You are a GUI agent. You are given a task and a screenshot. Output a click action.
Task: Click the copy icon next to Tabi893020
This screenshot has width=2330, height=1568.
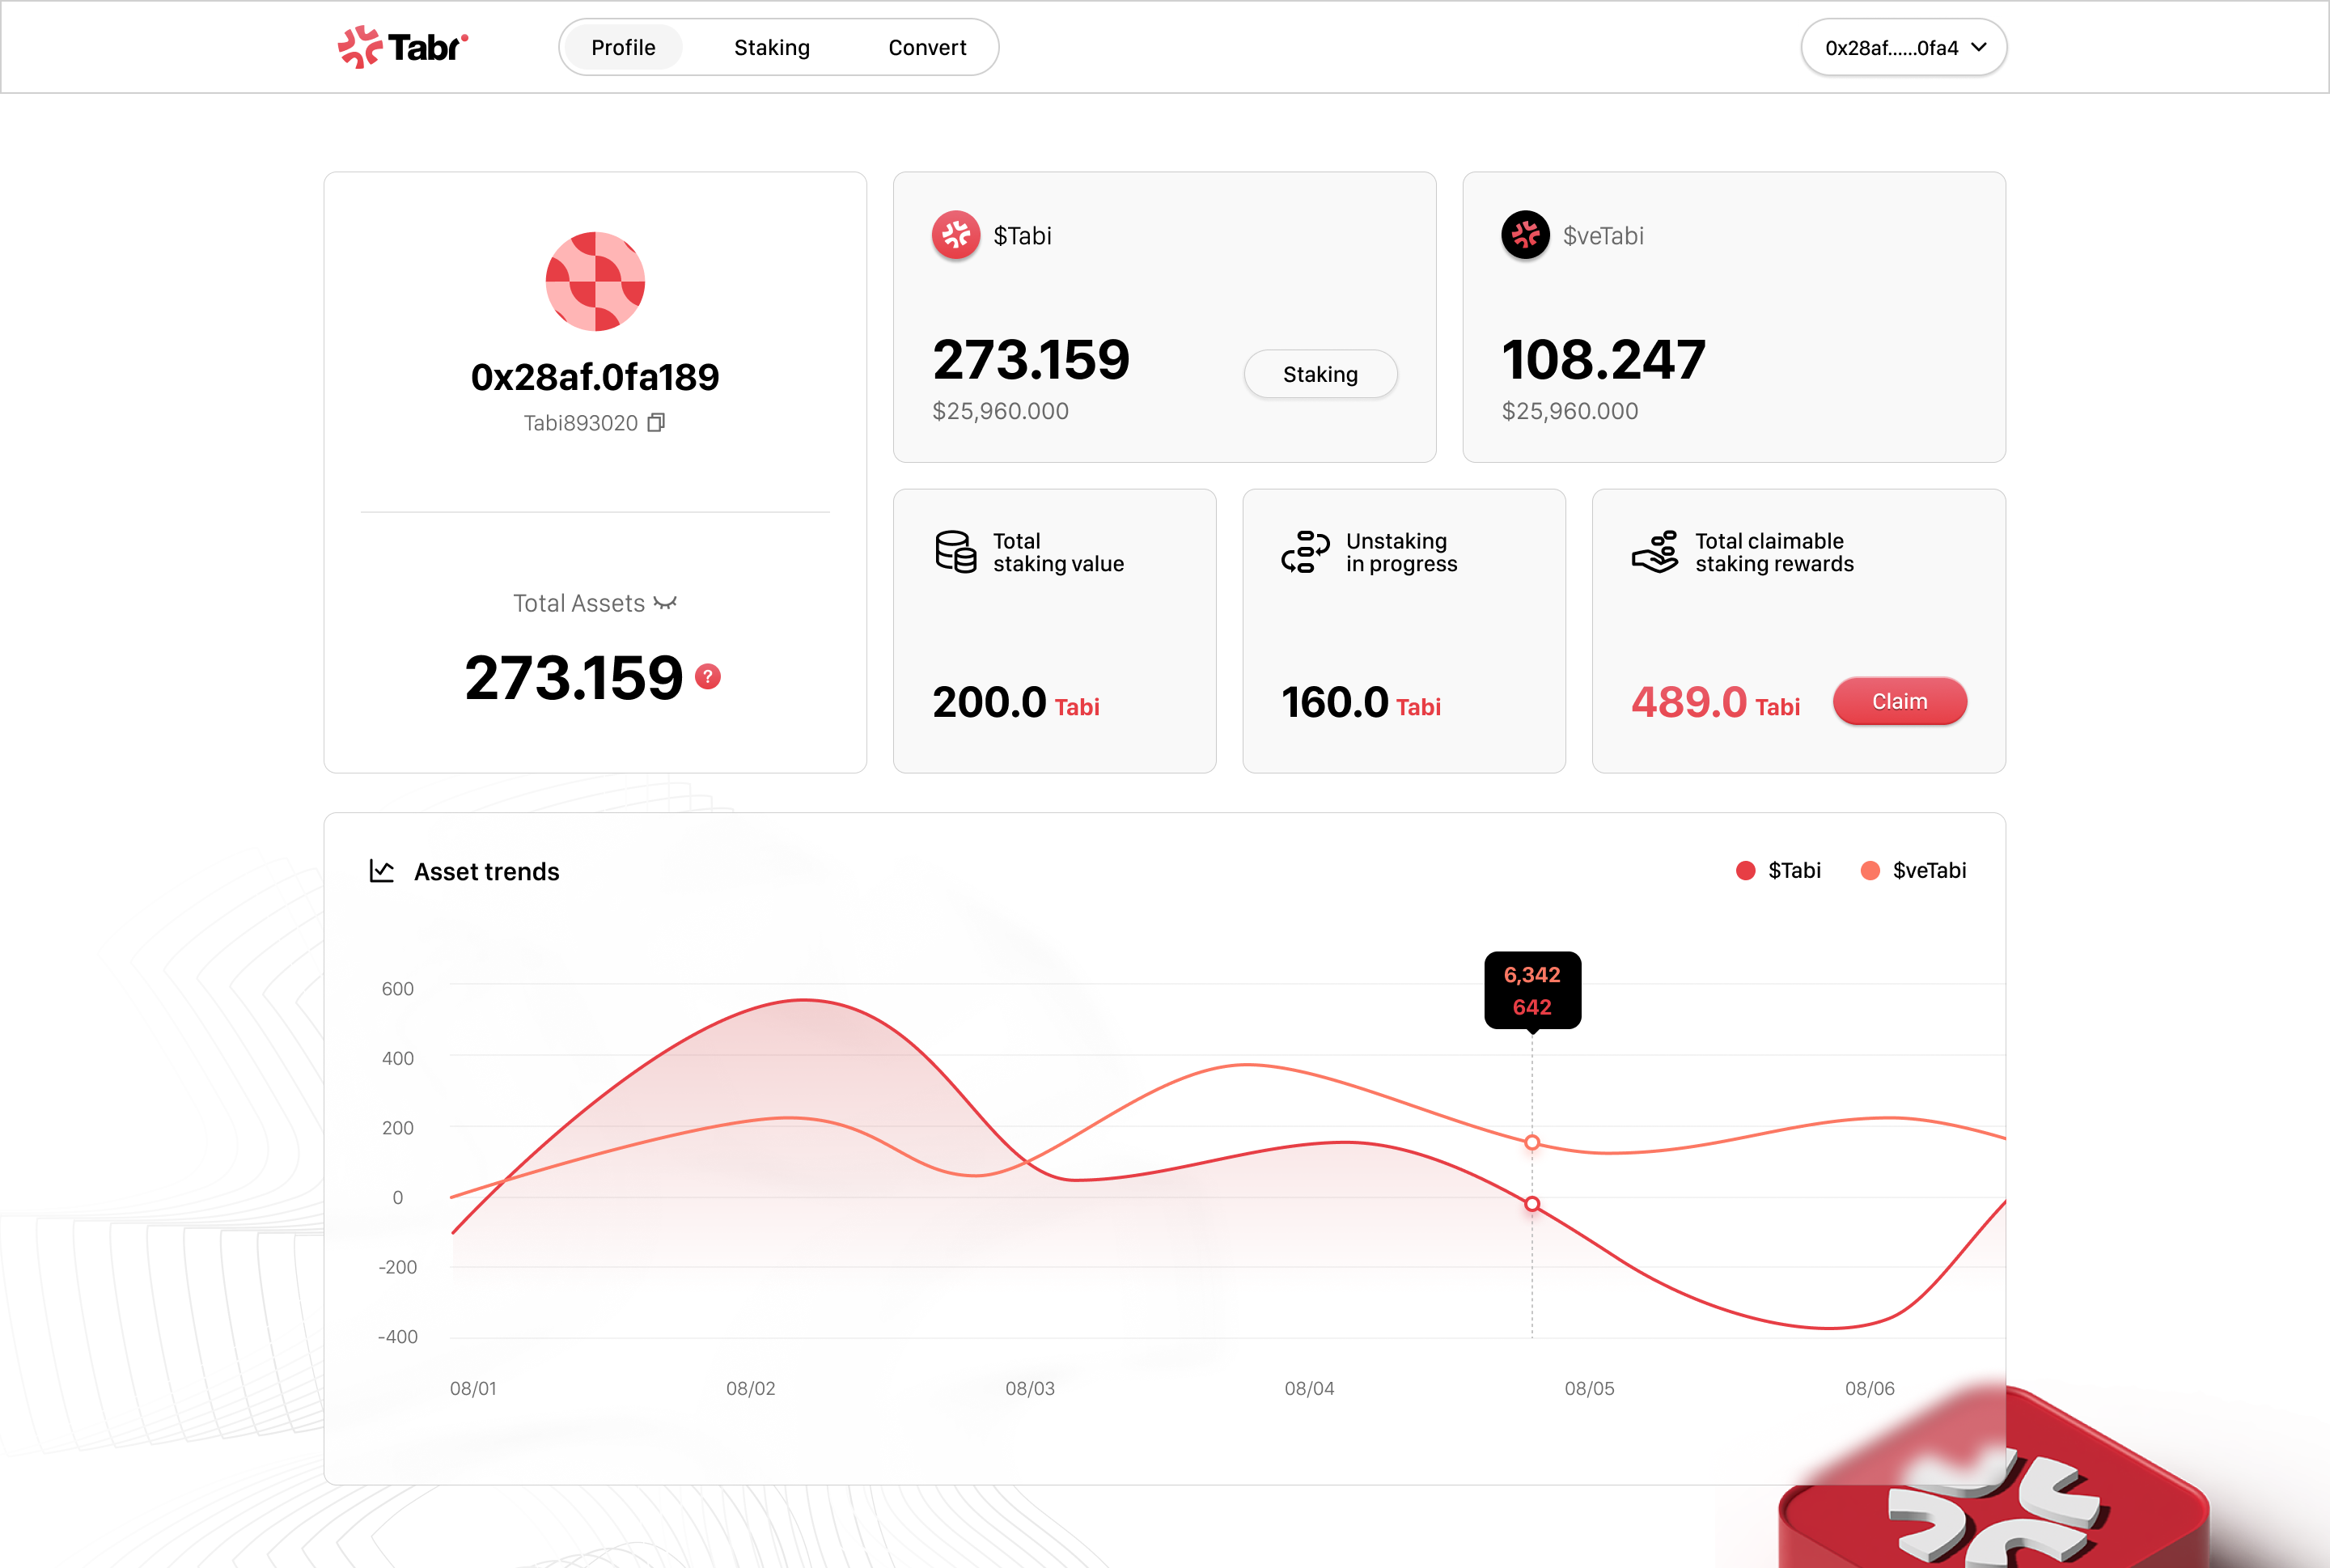pos(658,422)
